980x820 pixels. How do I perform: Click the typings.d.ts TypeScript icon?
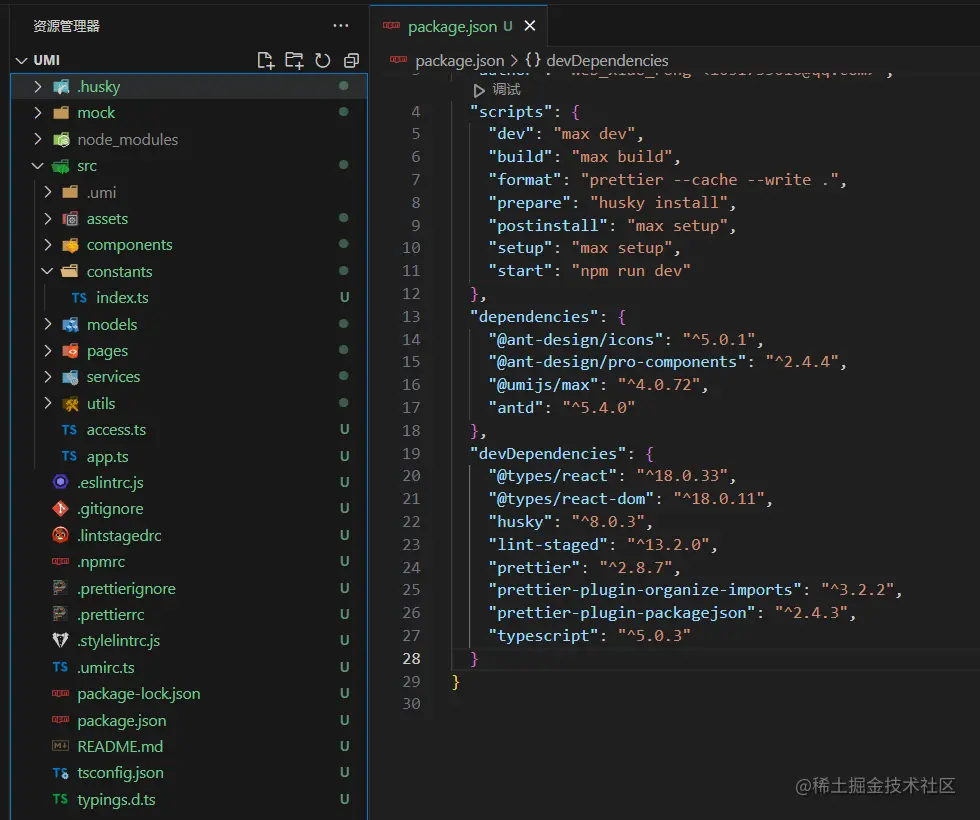click(61, 799)
